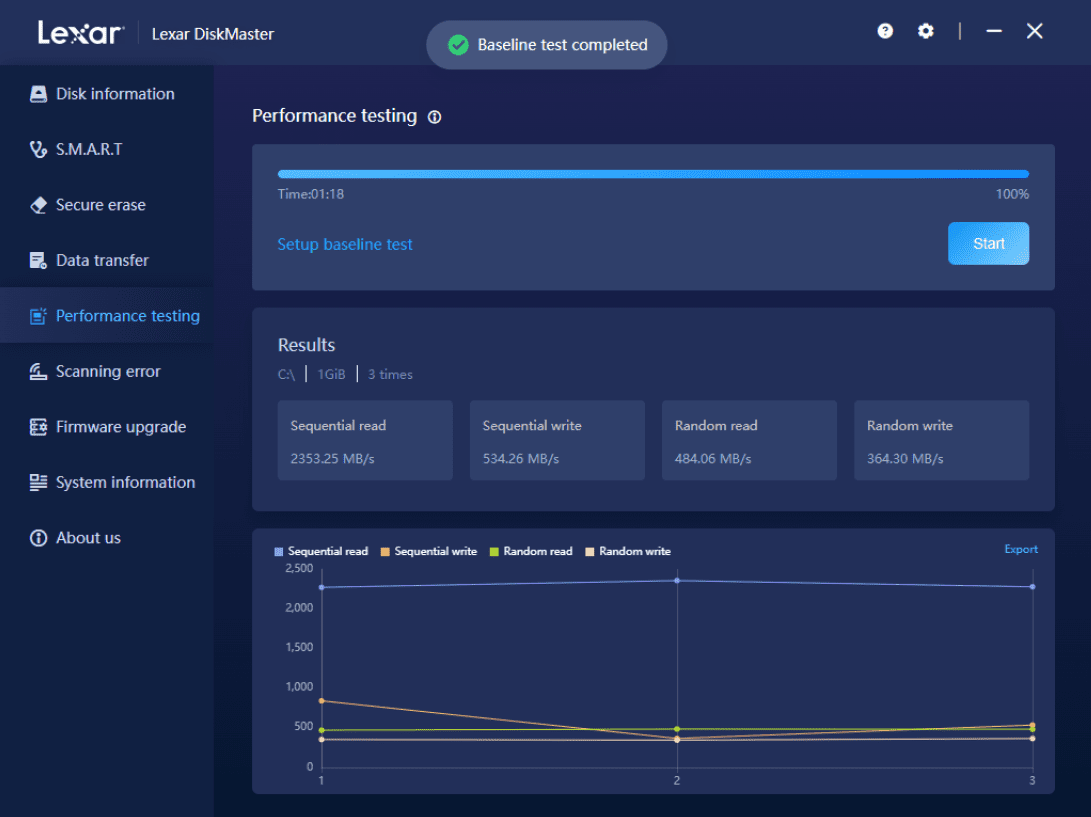Close the Lexar DiskMaster window
Image resolution: width=1091 pixels, height=817 pixels.
pyautogui.click(x=1035, y=31)
